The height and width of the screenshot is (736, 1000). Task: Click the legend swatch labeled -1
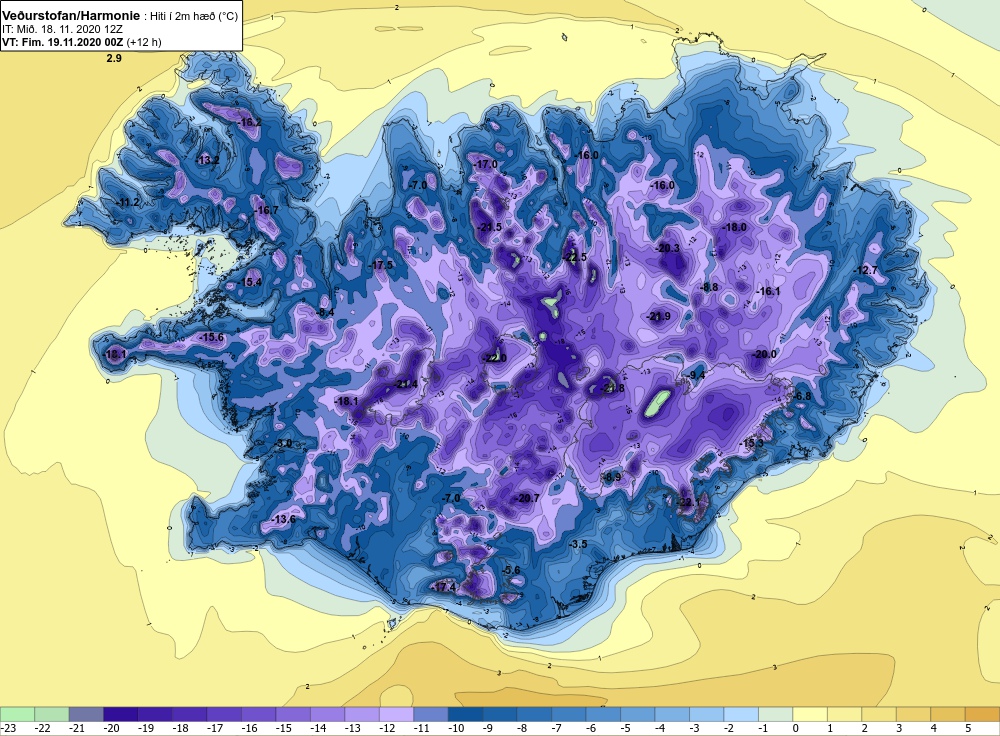[776, 714]
